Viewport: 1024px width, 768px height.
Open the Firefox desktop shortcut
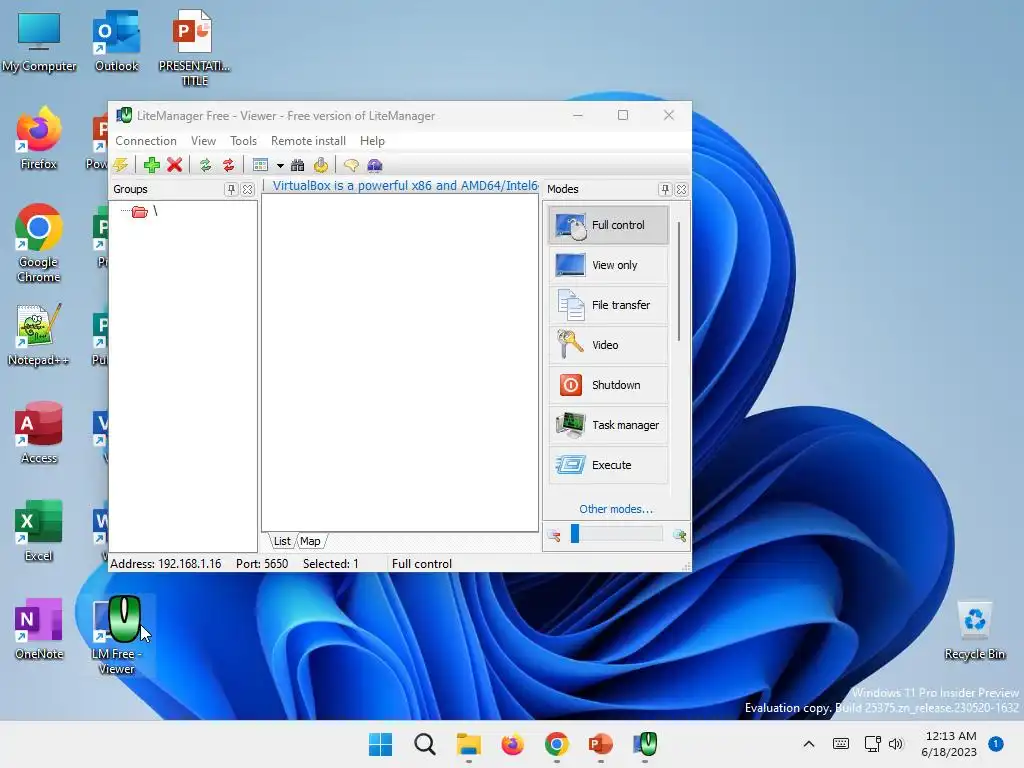(x=39, y=140)
